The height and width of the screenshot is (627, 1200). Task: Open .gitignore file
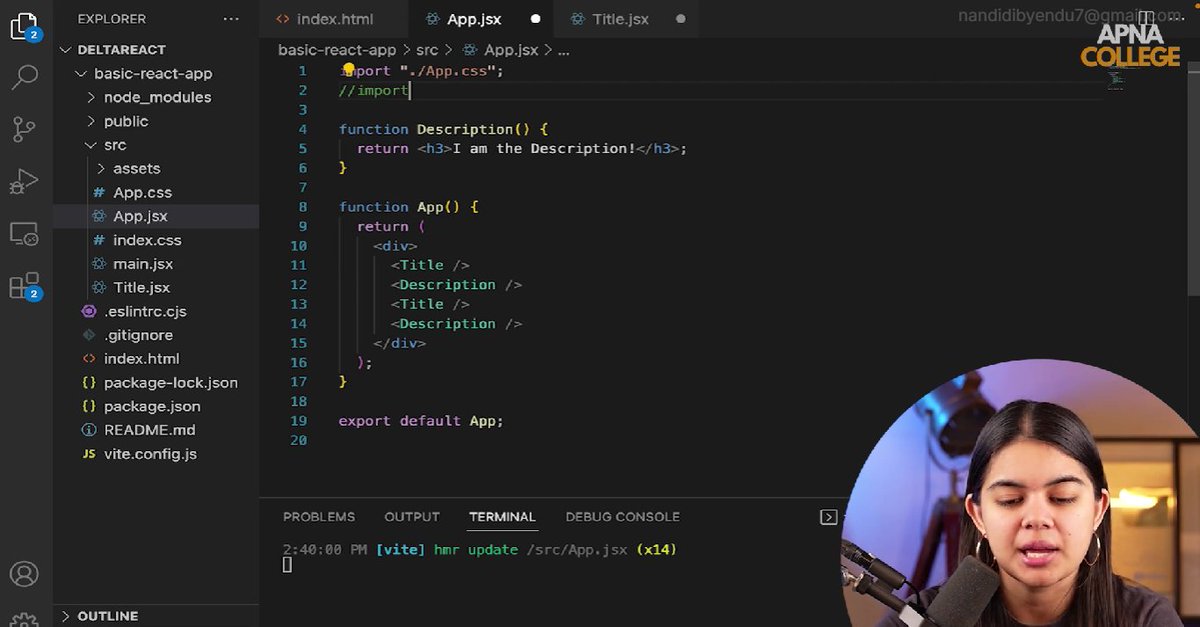point(156,335)
